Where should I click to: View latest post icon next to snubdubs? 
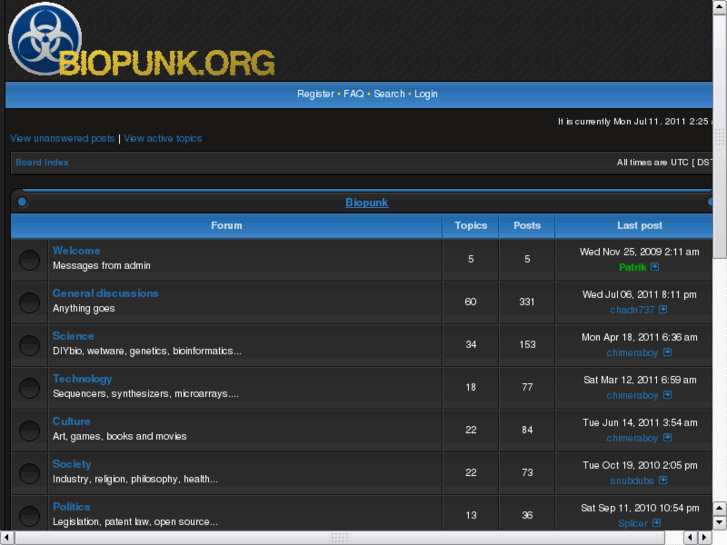pyautogui.click(x=663, y=480)
